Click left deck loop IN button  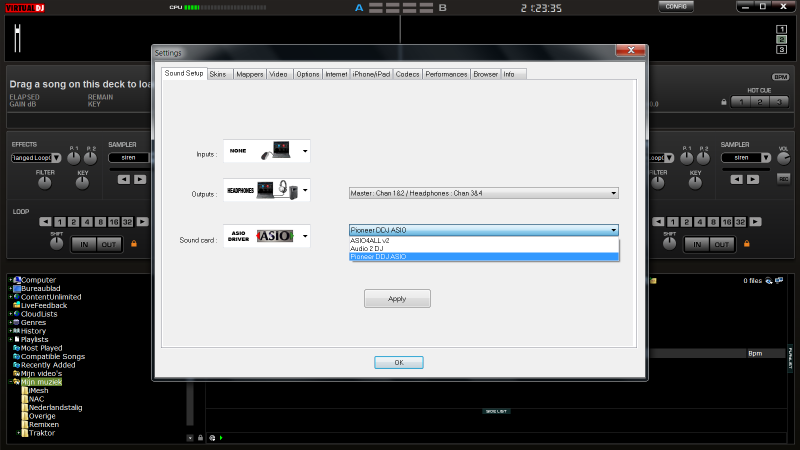point(84,244)
